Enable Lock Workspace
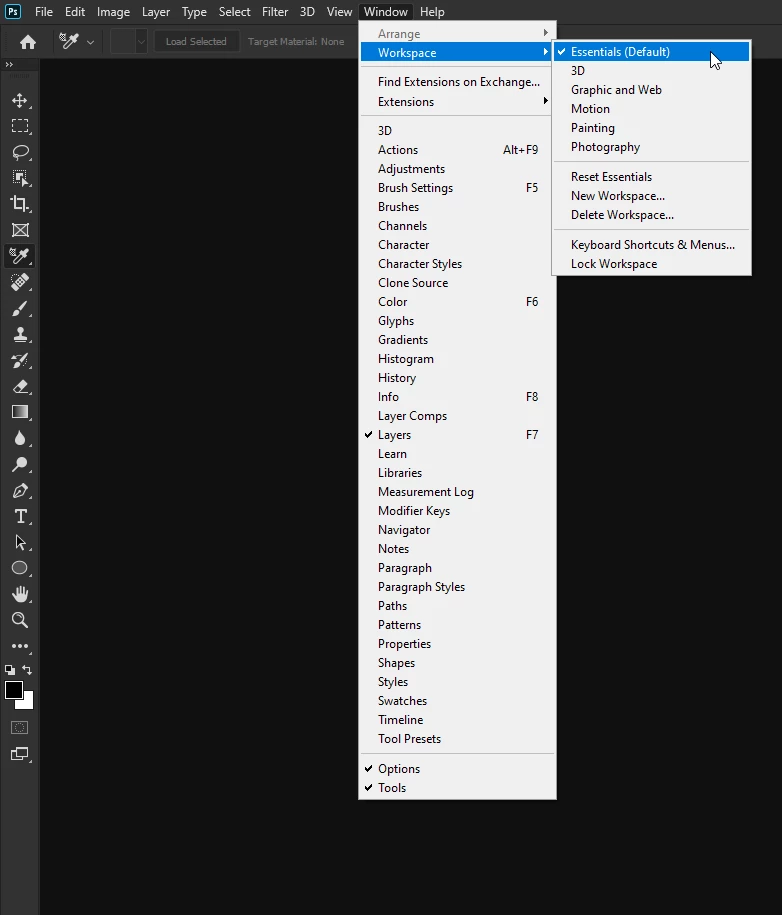 pos(651,264)
